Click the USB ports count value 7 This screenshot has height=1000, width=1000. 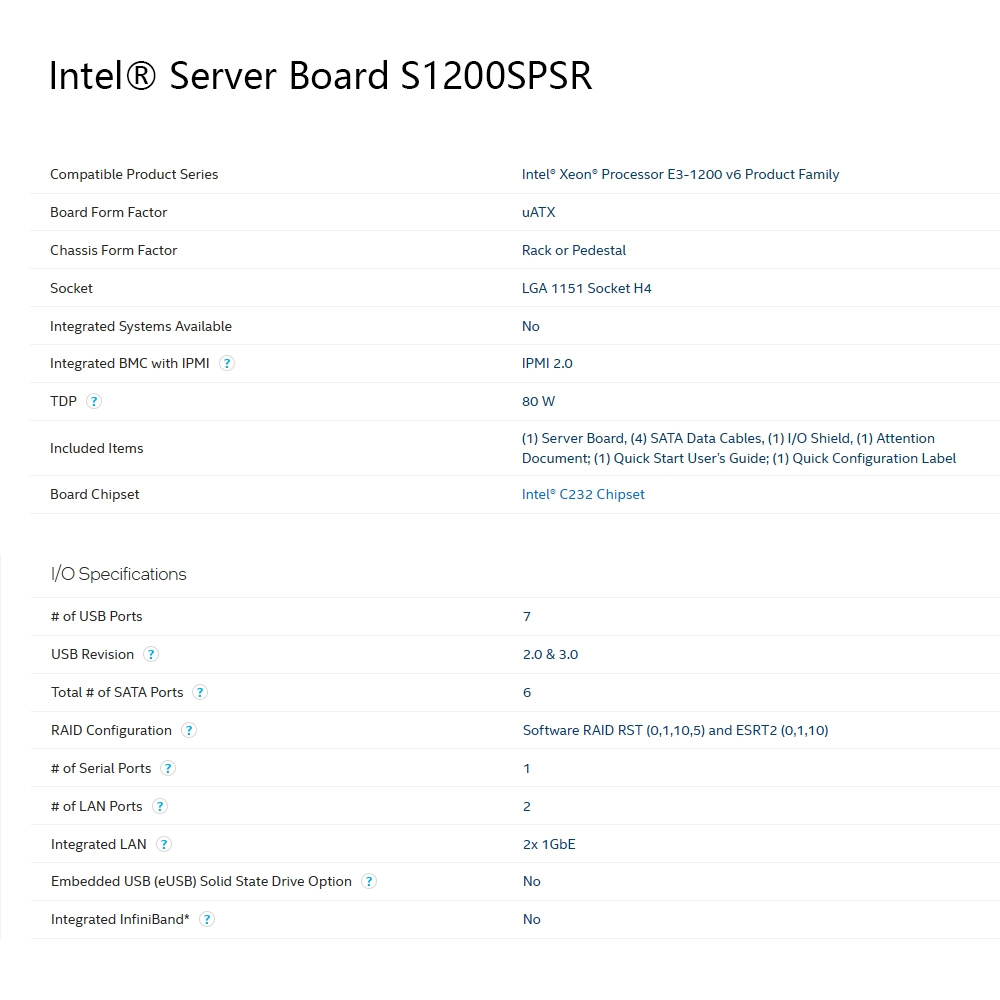(x=527, y=616)
